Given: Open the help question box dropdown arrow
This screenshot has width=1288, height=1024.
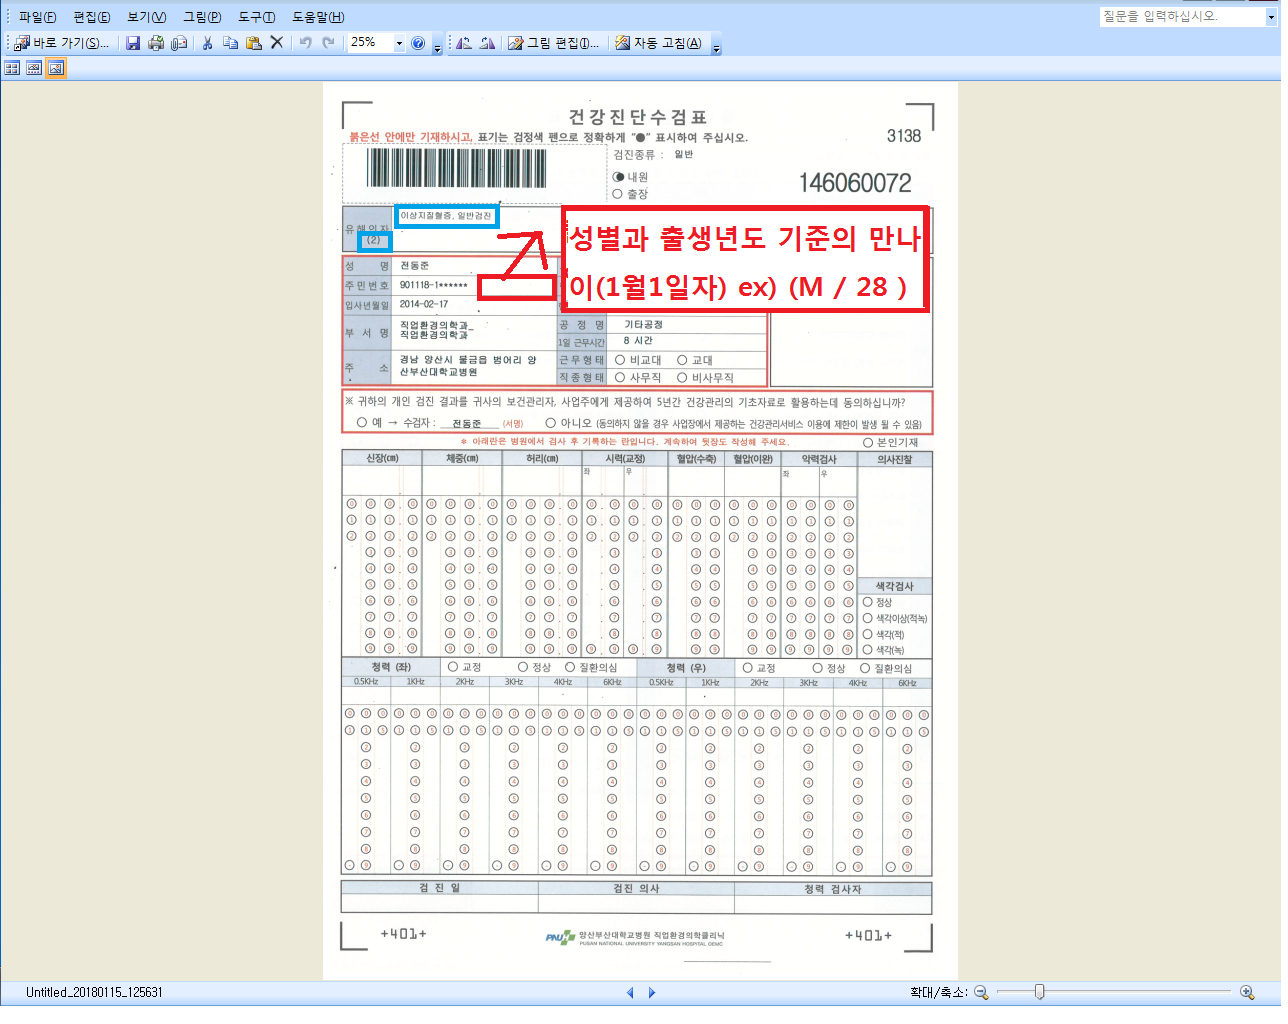Looking at the screenshot, I should pyautogui.click(x=1271, y=17).
